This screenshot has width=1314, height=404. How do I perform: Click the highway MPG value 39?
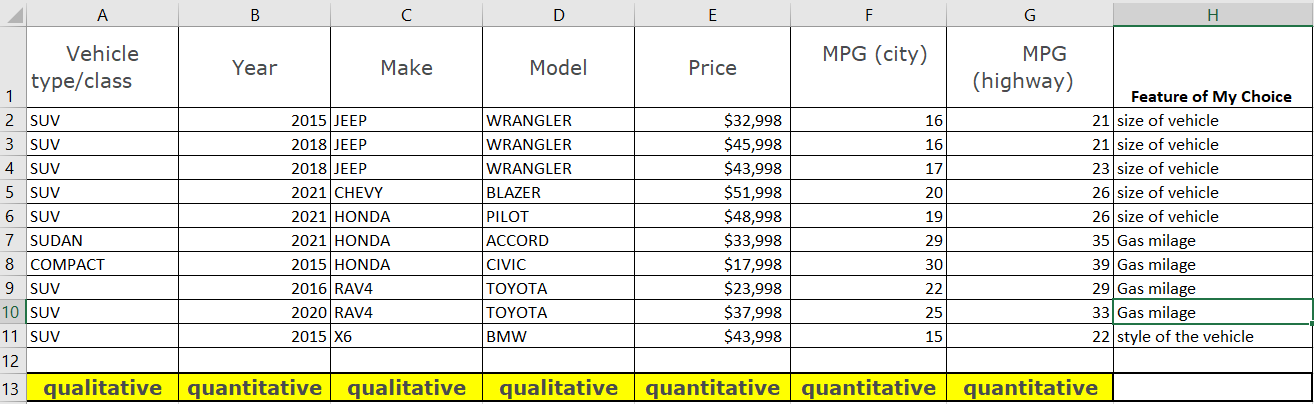point(1029,265)
